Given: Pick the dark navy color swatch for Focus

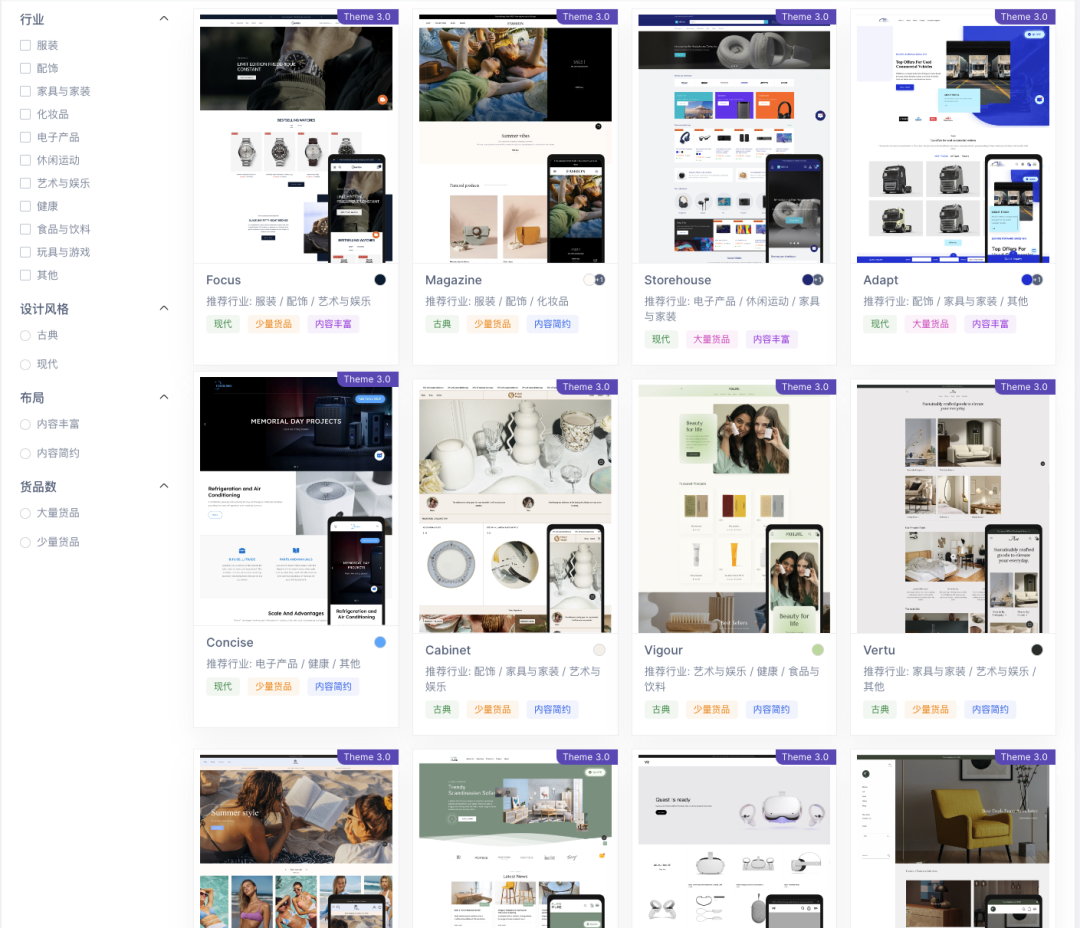Looking at the screenshot, I should point(380,280).
